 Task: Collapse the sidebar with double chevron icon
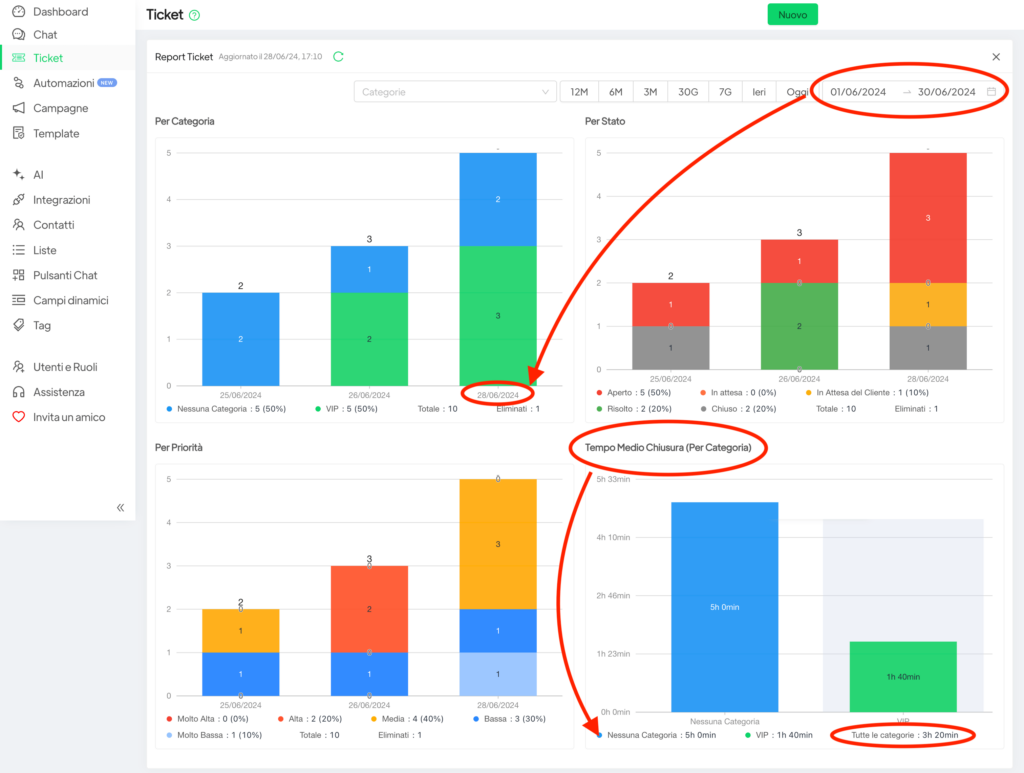[120, 507]
